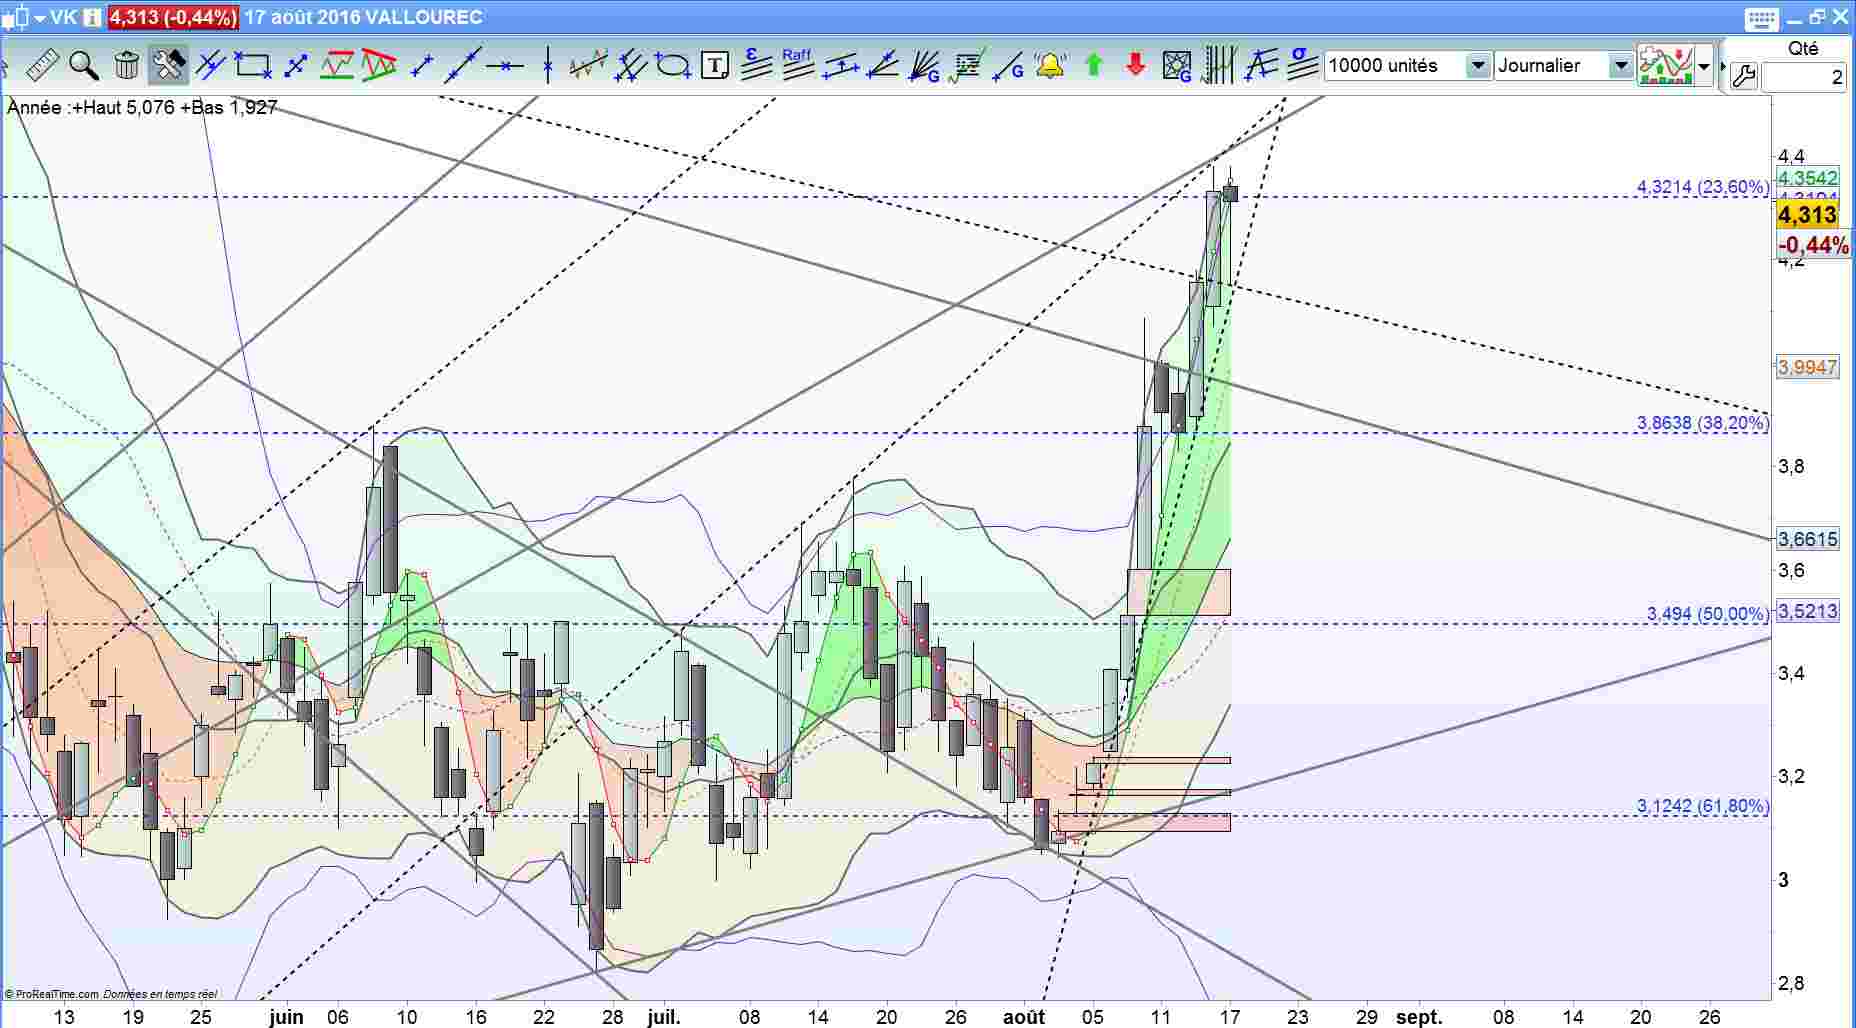
Task: Click the yellow alert bell icon
Action: click(x=1050, y=66)
